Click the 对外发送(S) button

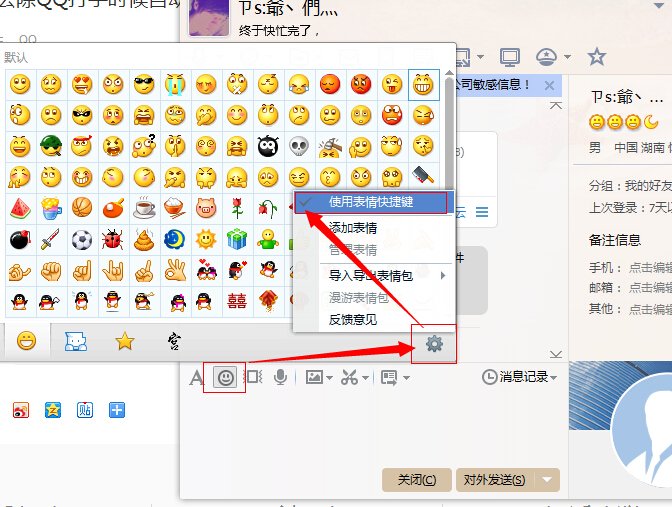pyautogui.click(x=495, y=480)
